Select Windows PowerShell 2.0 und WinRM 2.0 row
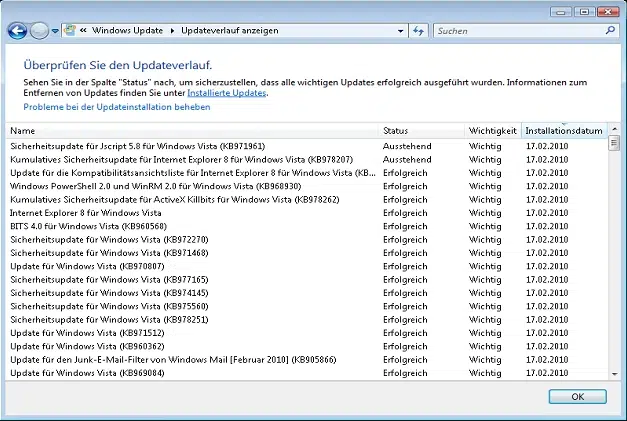This screenshot has width=627, height=421. [307, 186]
